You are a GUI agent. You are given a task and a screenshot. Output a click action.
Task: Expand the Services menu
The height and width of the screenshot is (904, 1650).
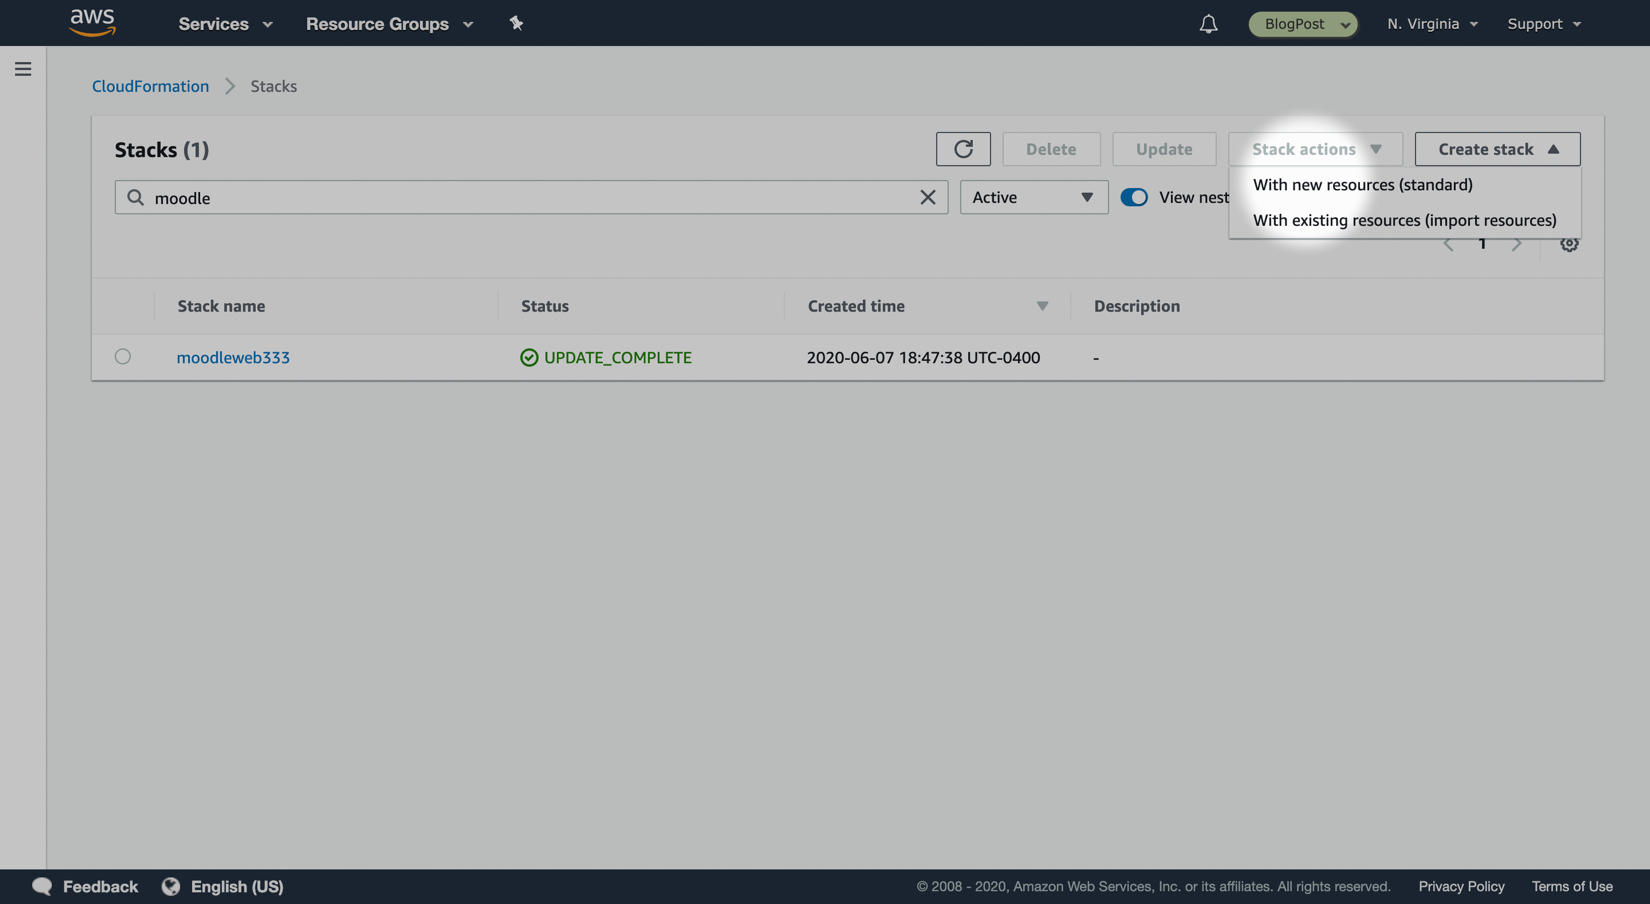(225, 24)
